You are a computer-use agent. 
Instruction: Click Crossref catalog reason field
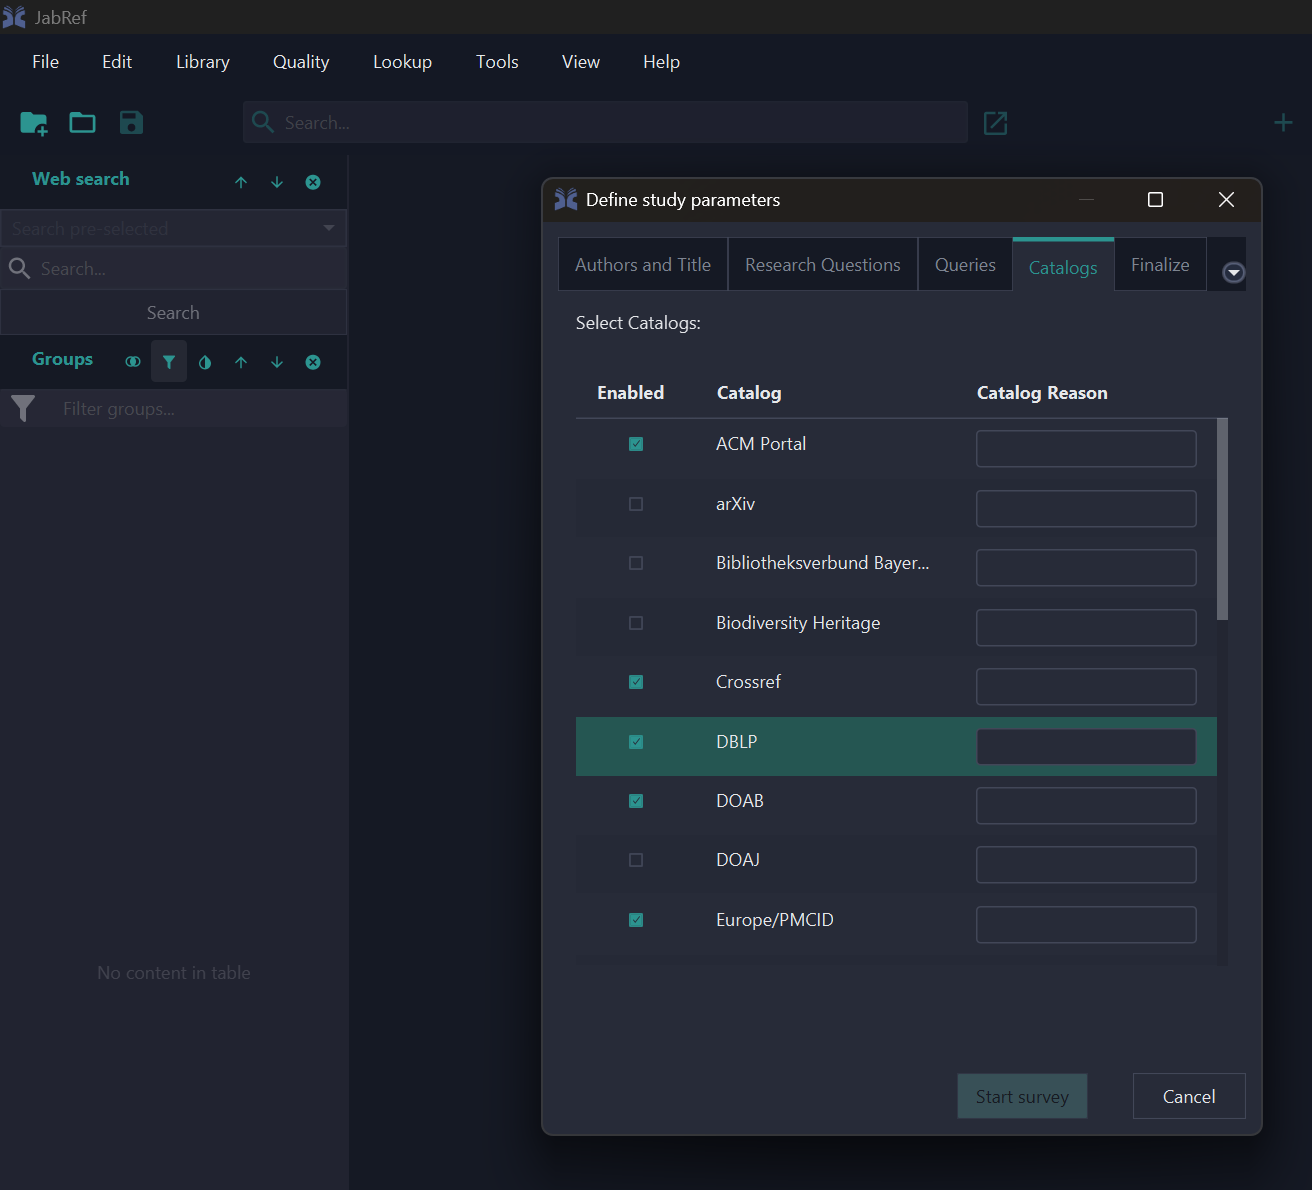click(1086, 686)
